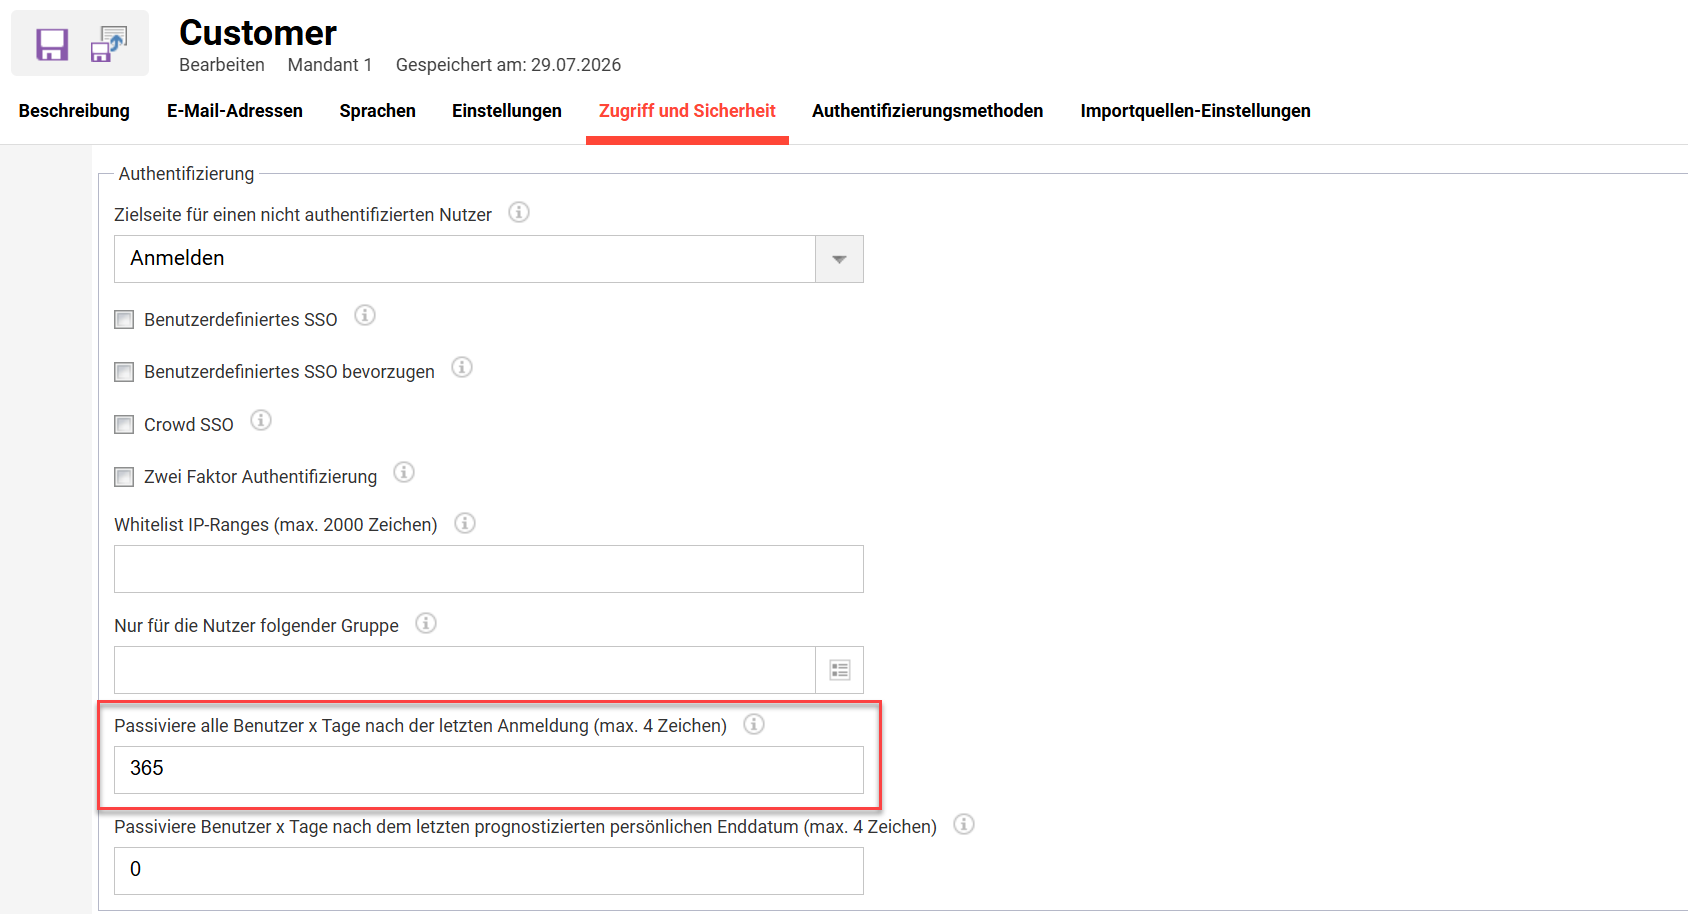Viewport: 1688px width, 914px height.
Task: Click the Gespeichert am: 29.07.2026 text
Action: pos(508,65)
